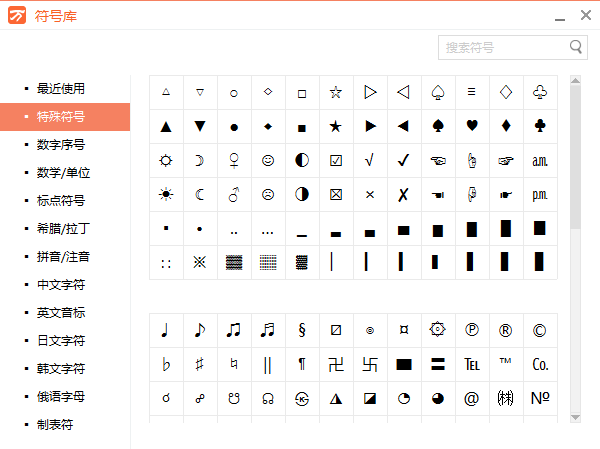Pick the sharp ♯ music symbol
The image size is (600, 449).
tap(200, 364)
